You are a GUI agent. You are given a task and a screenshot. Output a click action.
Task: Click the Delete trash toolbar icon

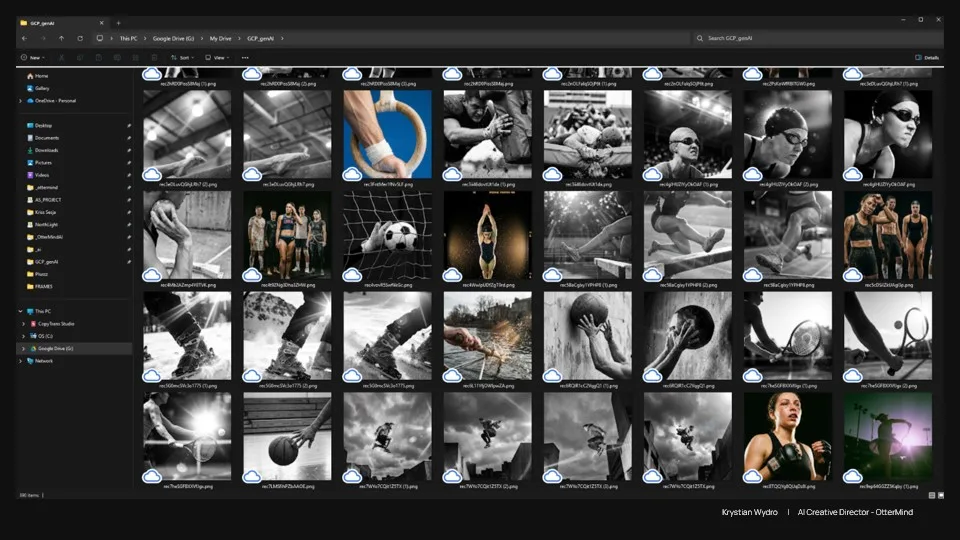click(x=154, y=58)
